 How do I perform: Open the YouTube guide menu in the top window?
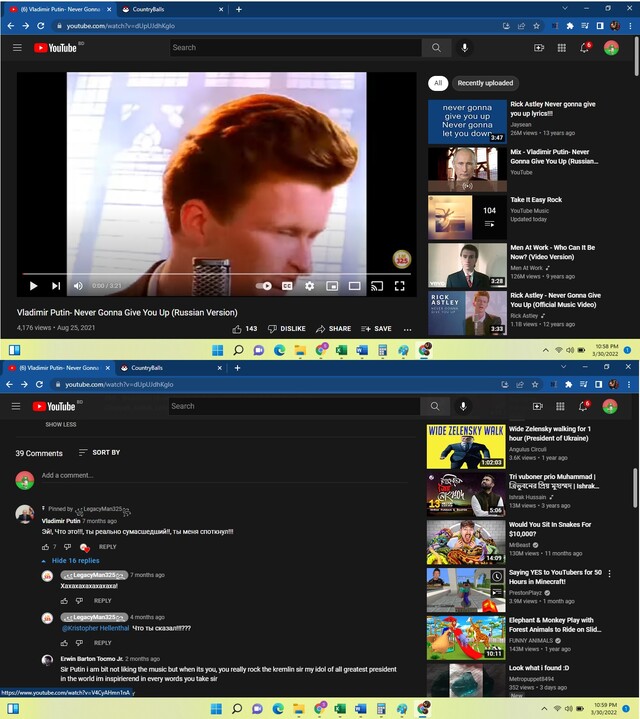pos(17,48)
